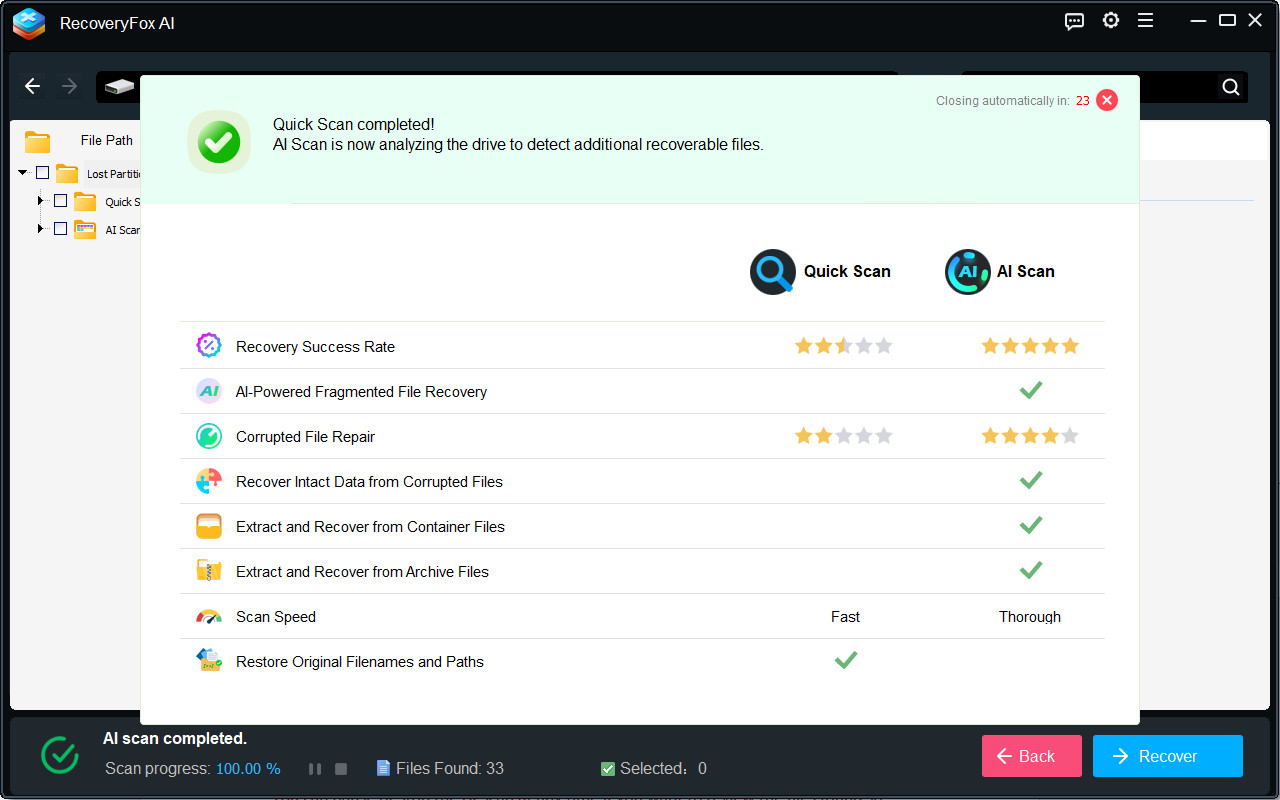Click the blue Recover button
Screen dimensions: 1280x800
[x=1168, y=756]
